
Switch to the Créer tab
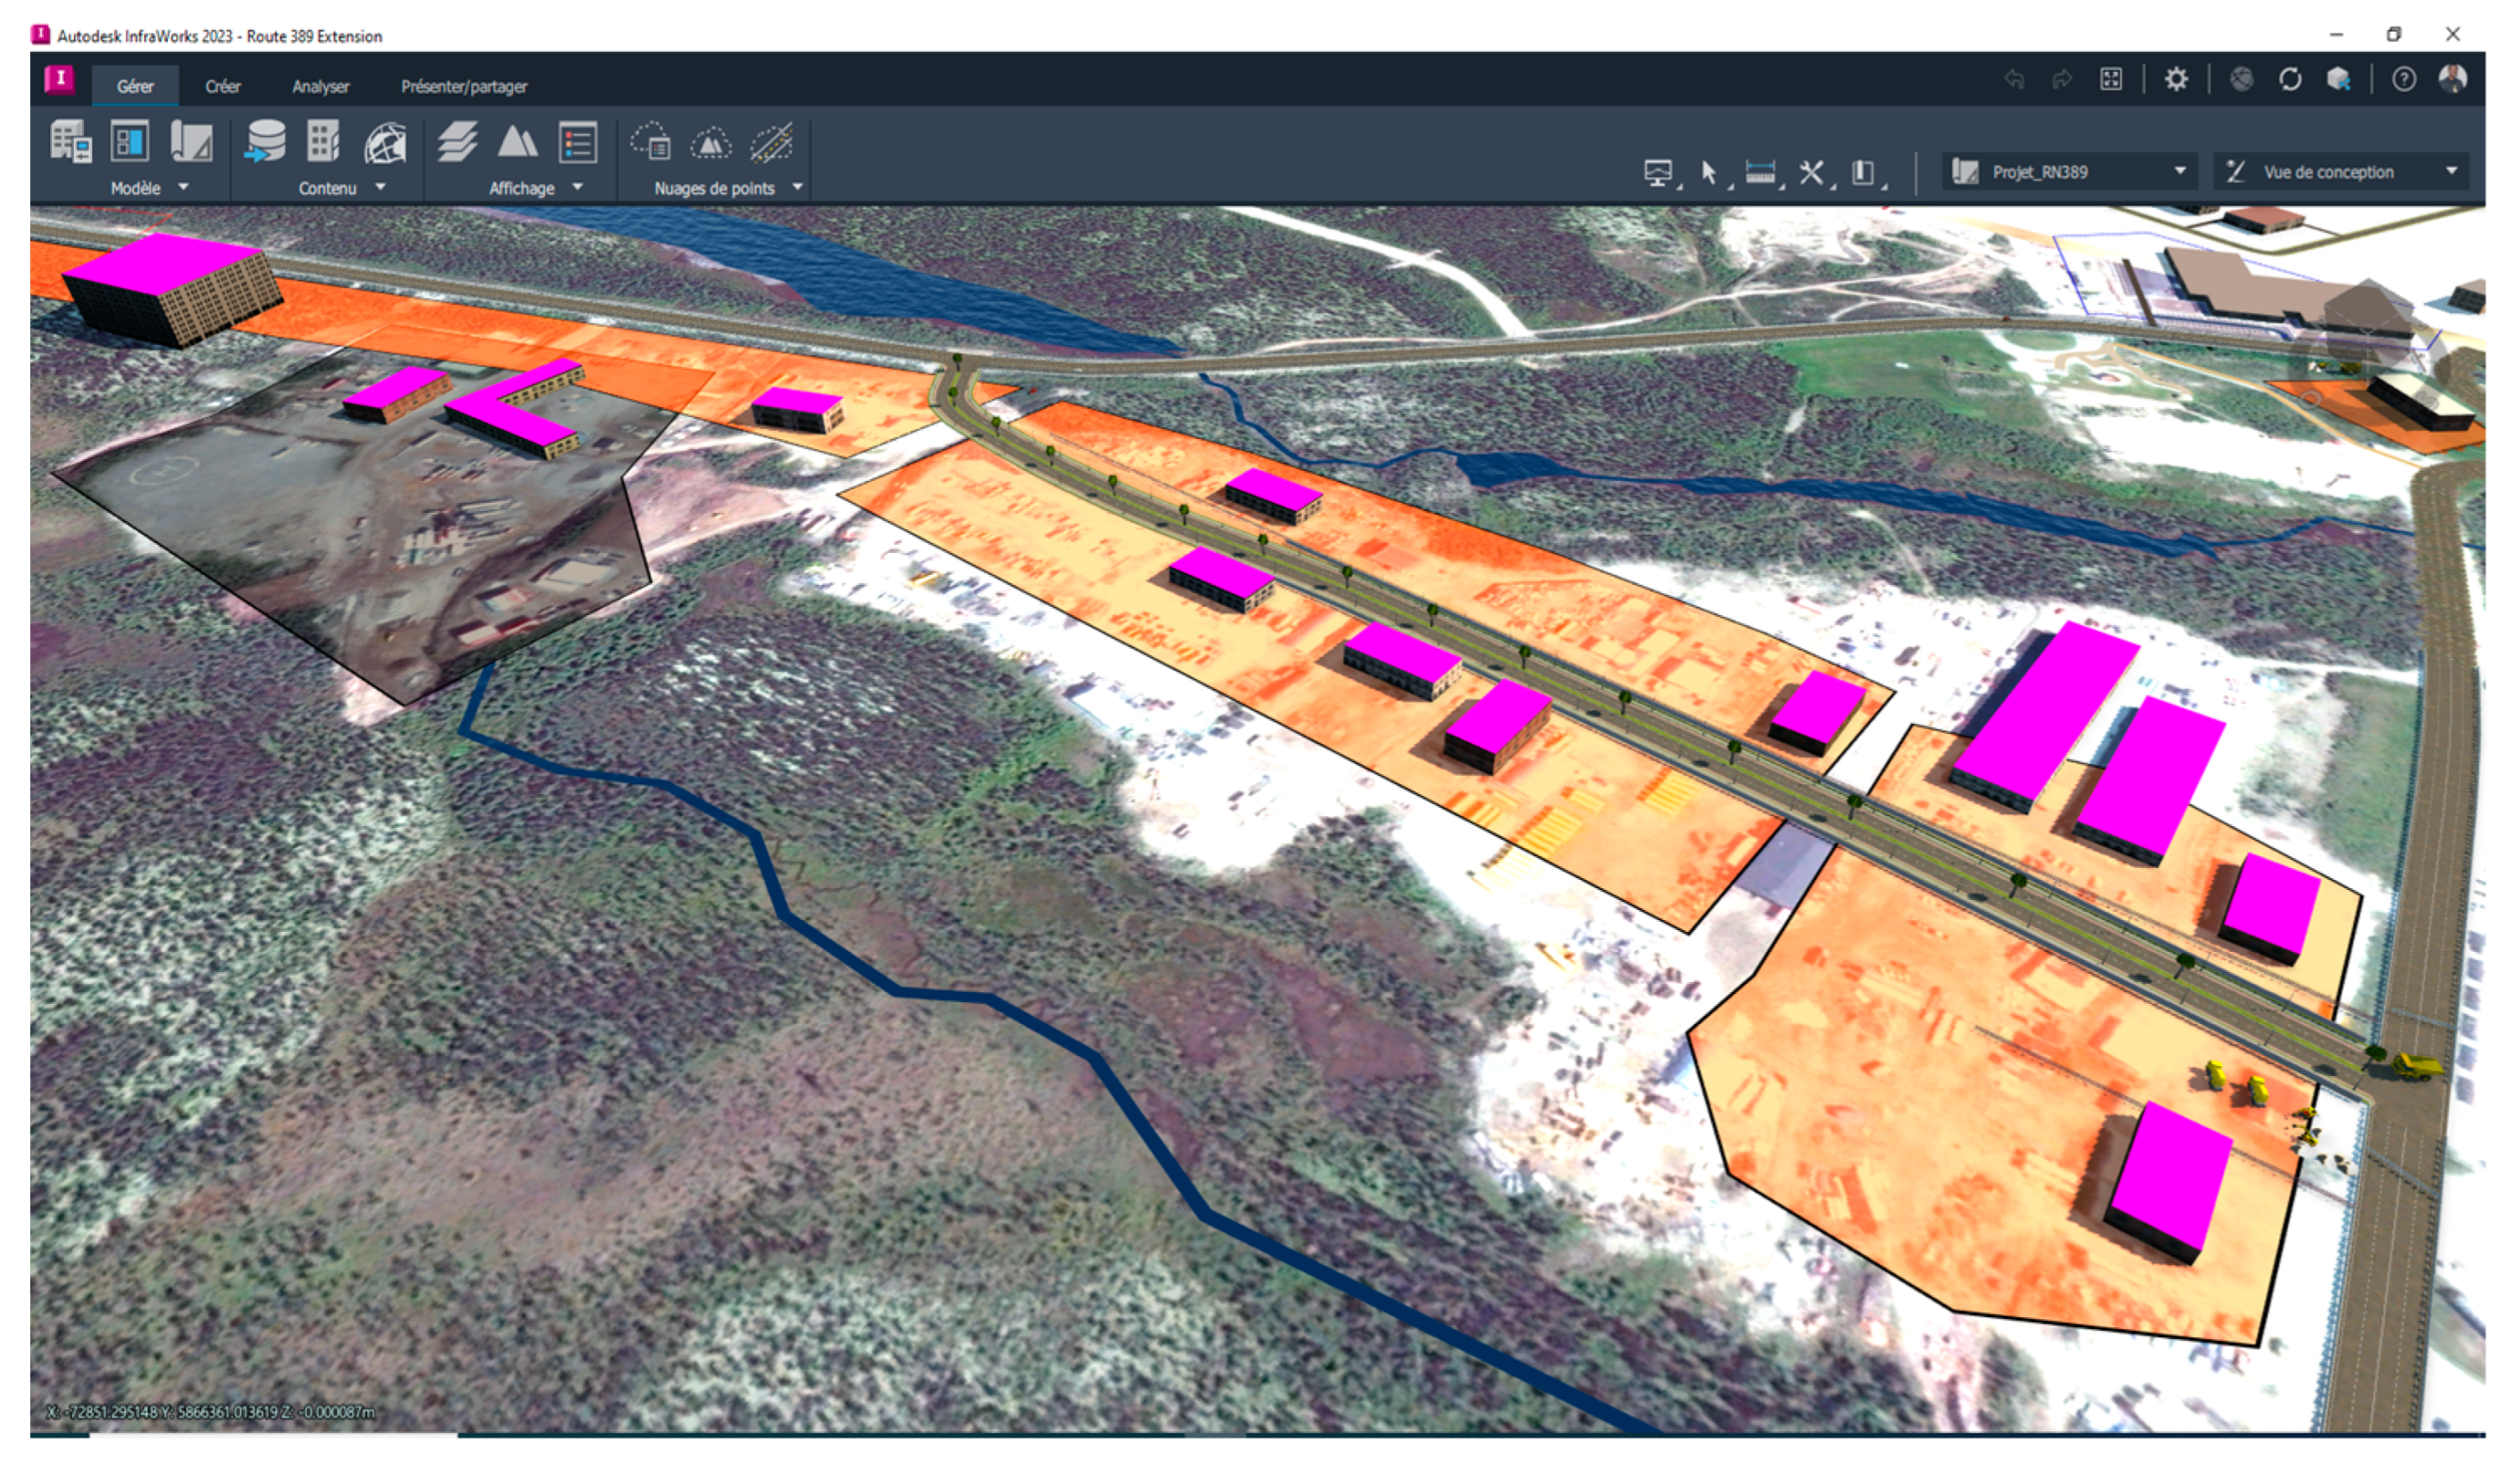(x=222, y=87)
